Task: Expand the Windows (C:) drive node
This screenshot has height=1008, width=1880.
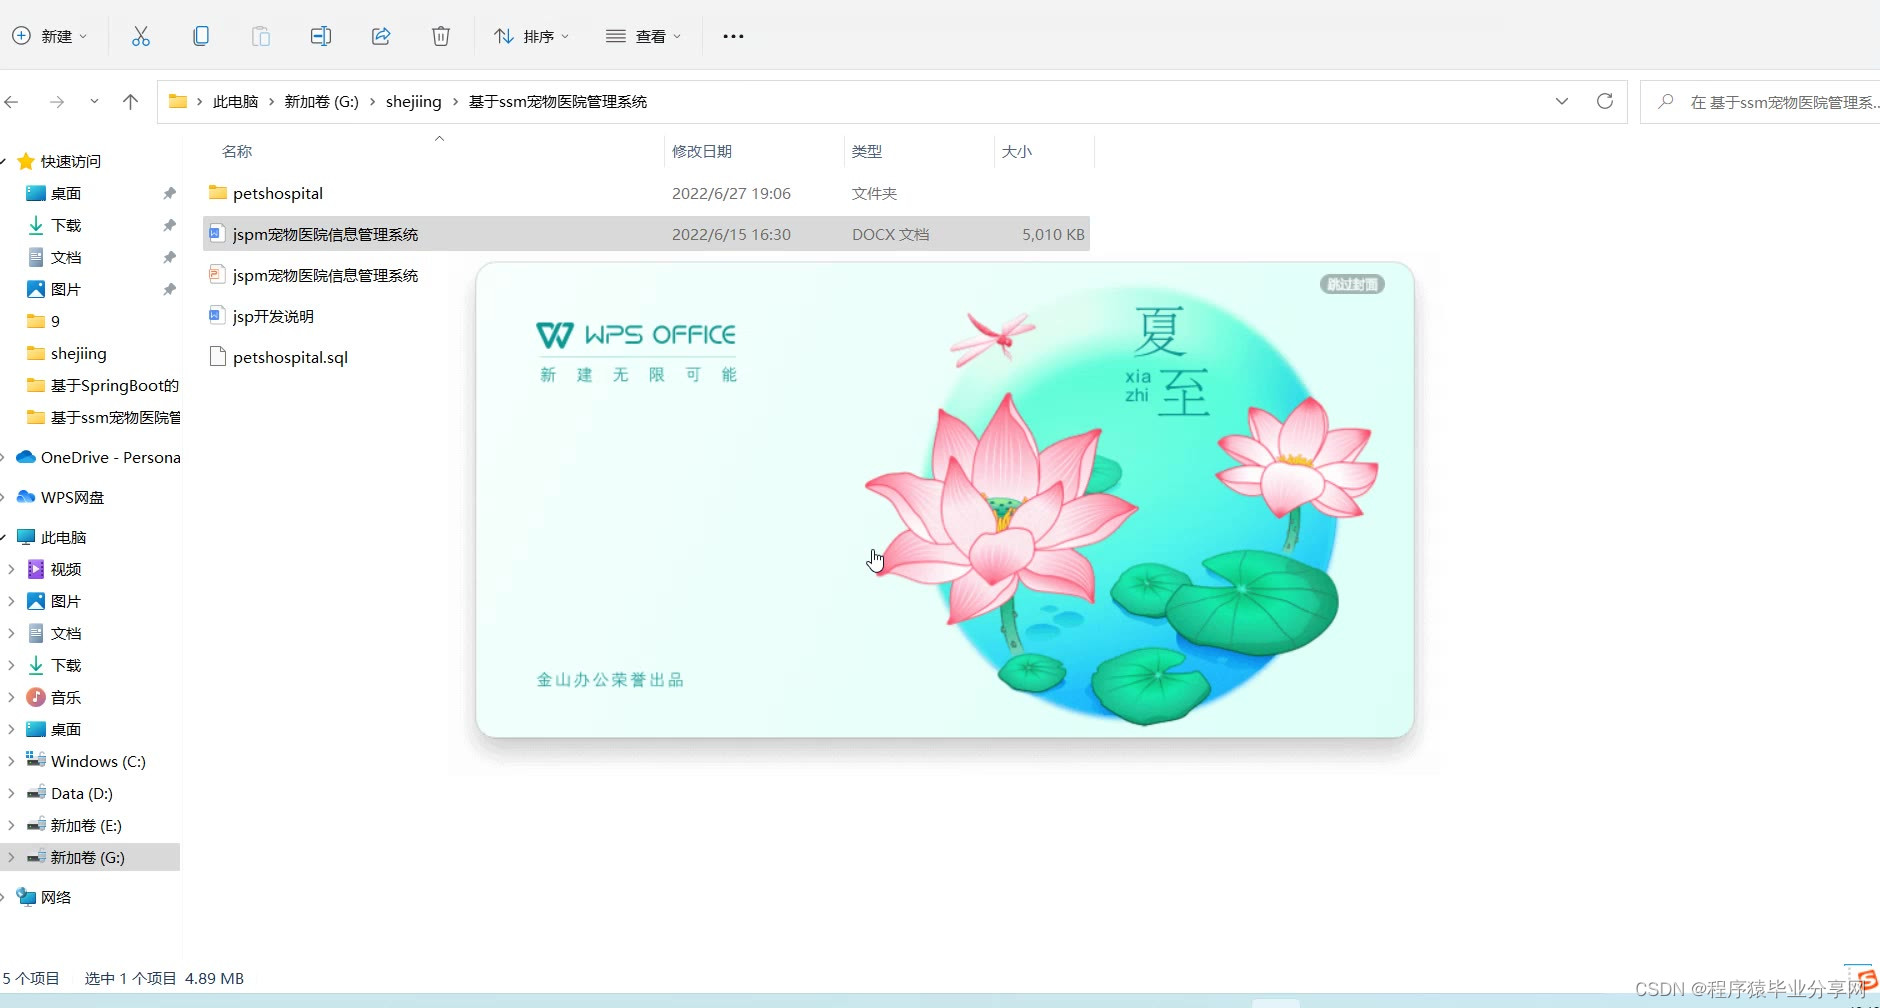Action: [11, 762]
